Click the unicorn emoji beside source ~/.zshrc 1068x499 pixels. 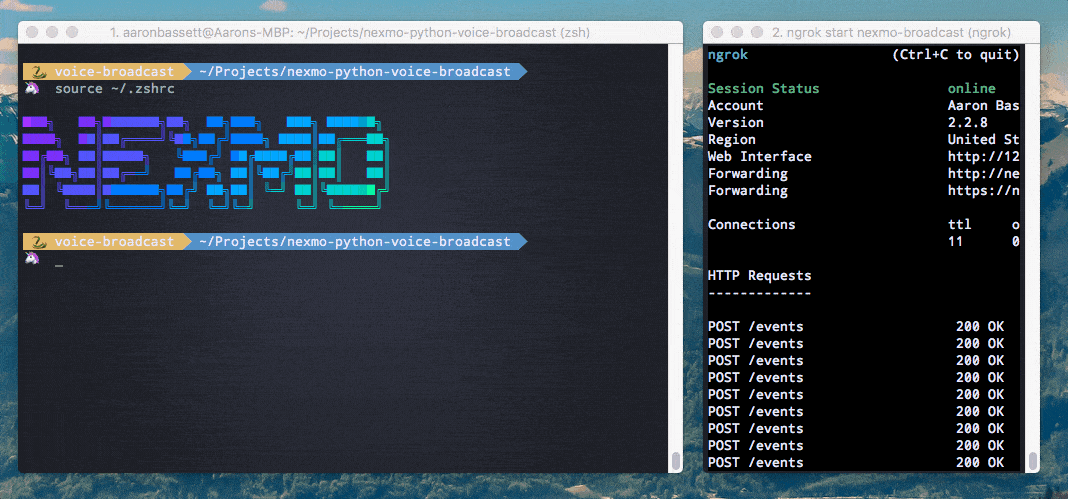coord(31,88)
